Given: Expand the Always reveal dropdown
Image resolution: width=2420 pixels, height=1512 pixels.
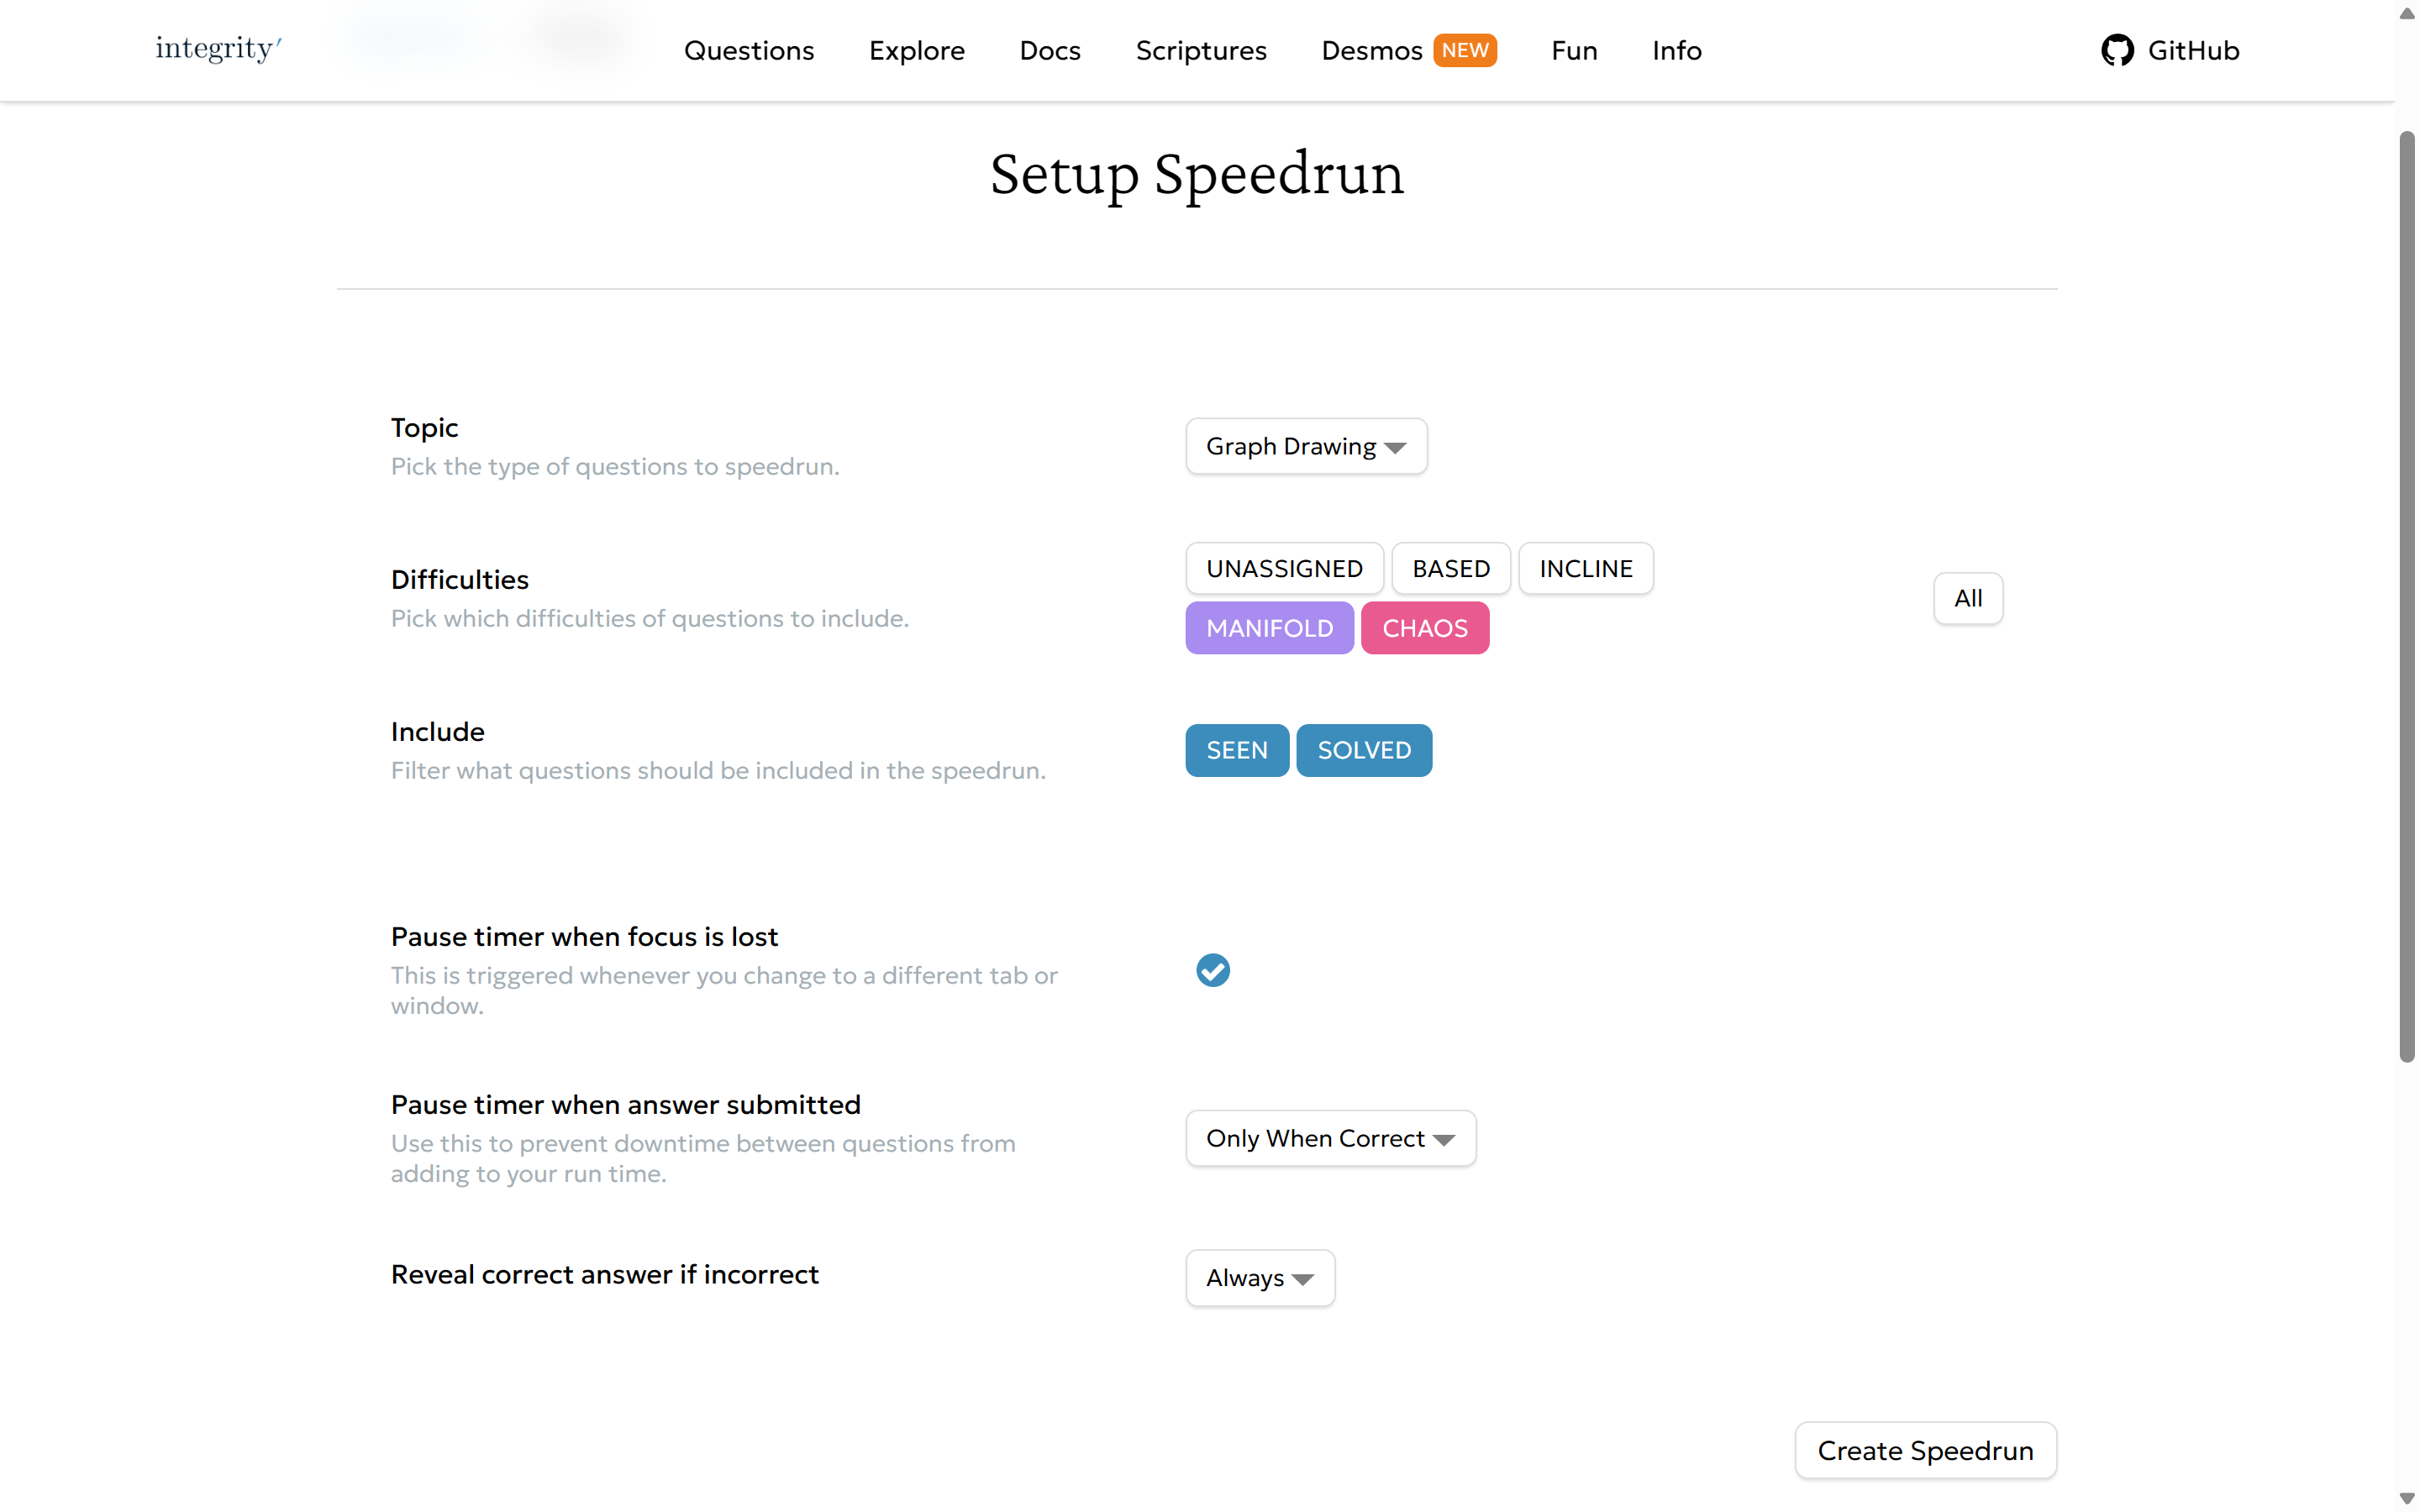Looking at the screenshot, I should tap(1259, 1278).
